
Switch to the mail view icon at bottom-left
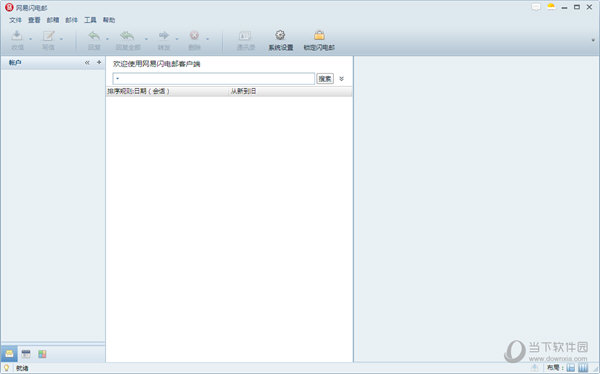click(x=9, y=354)
